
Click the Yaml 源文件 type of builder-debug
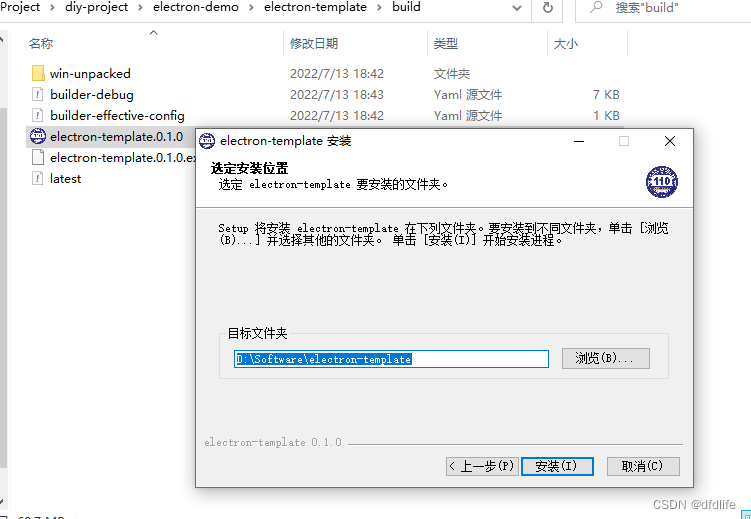click(x=467, y=94)
